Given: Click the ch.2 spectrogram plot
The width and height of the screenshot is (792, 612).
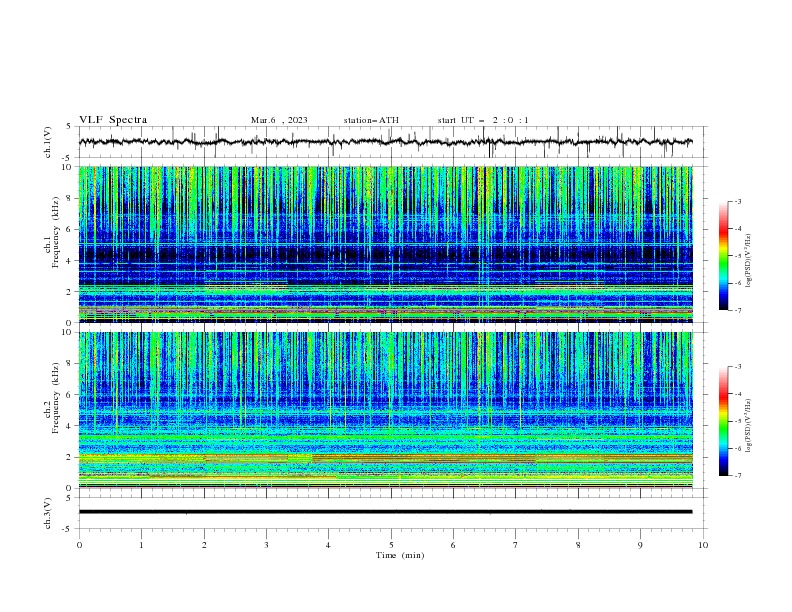Looking at the screenshot, I should tap(386, 410).
